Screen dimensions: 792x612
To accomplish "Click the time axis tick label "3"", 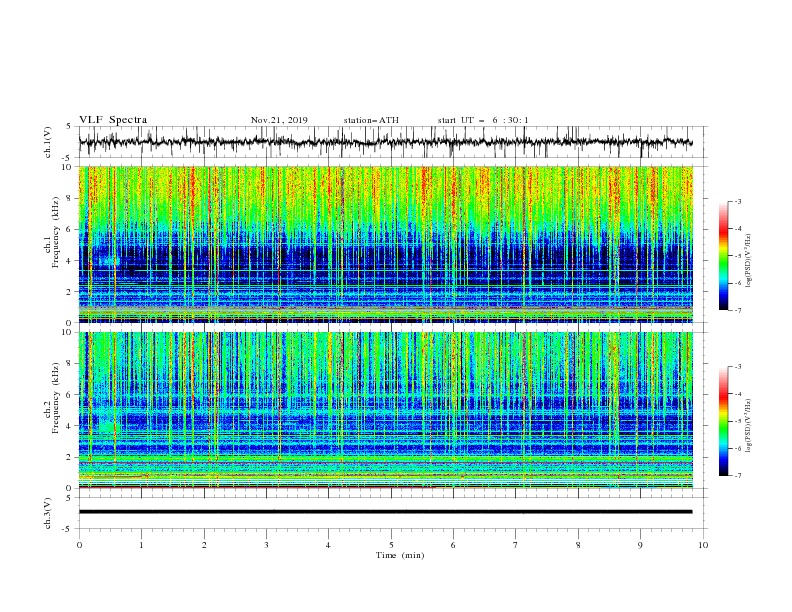I will click(x=266, y=545).
